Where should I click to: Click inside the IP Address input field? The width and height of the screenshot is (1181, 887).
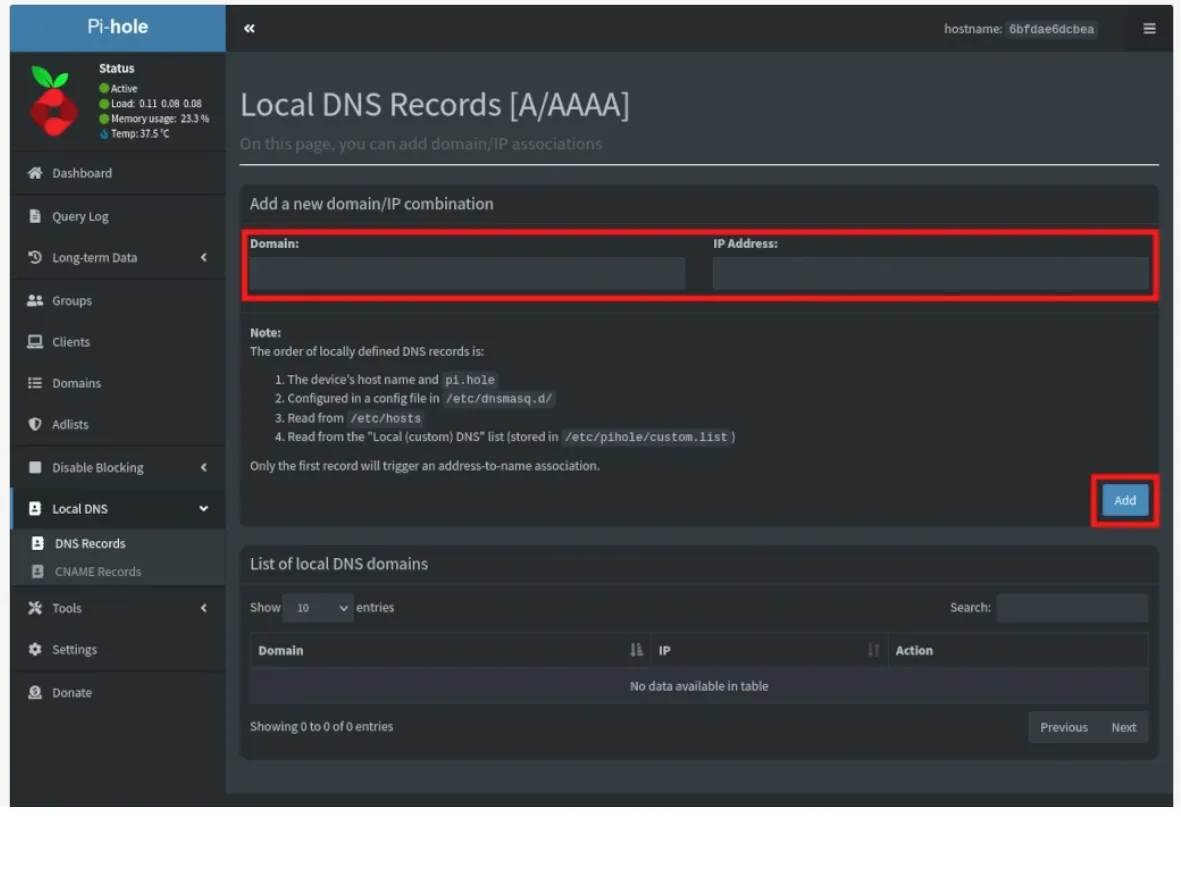point(932,272)
